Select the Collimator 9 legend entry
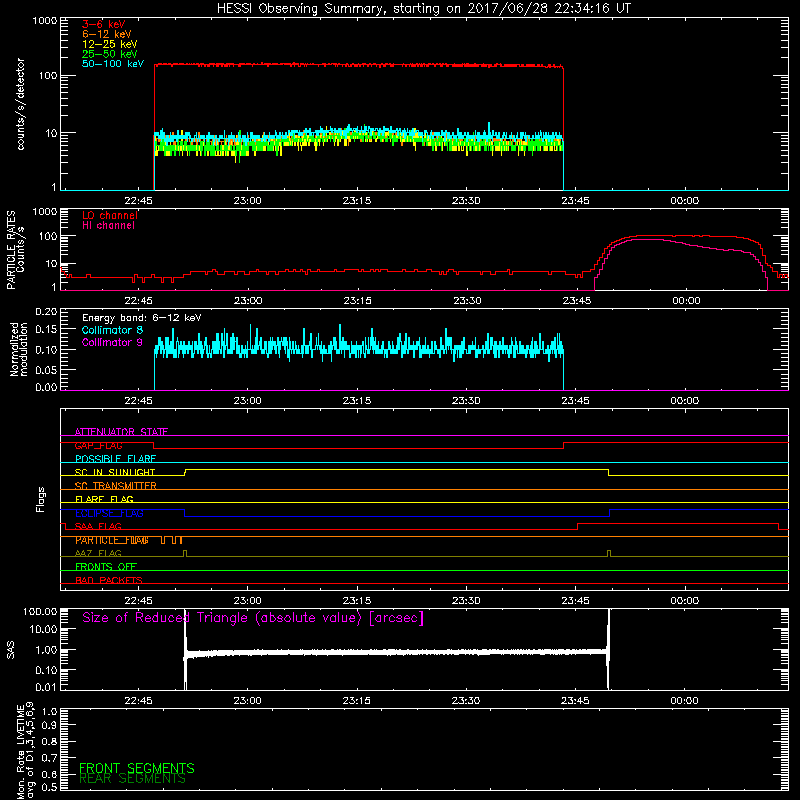Viewport: 800px width, 800px height. [x=112, y=342]
